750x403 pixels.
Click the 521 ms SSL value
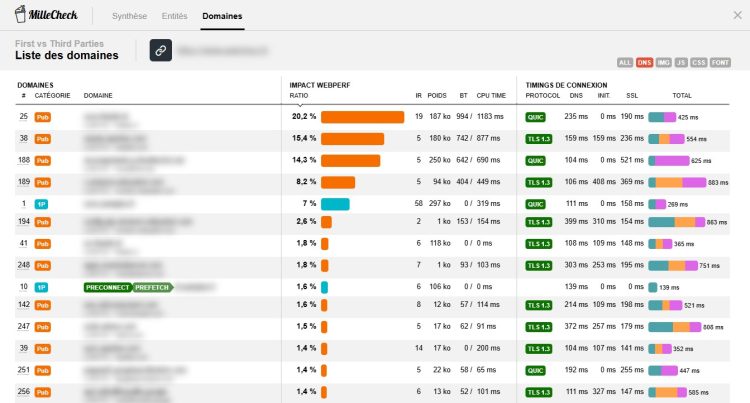[x=632, y=160]
